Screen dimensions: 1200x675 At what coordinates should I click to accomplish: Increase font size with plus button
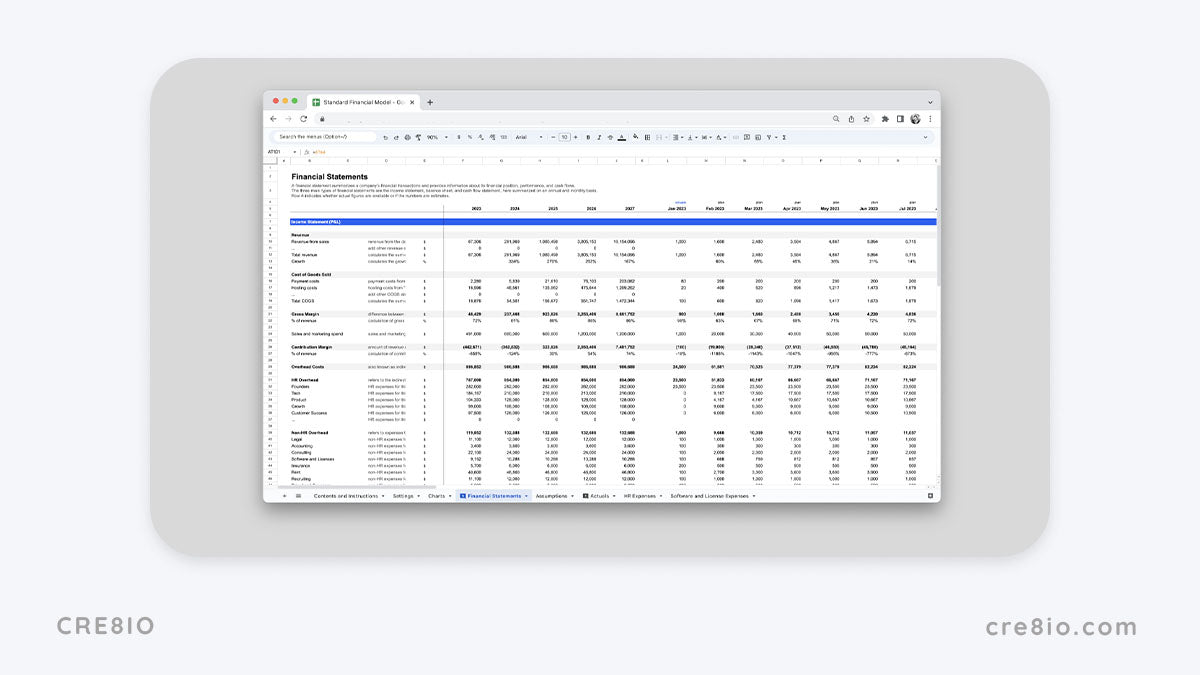click(575, 137)
